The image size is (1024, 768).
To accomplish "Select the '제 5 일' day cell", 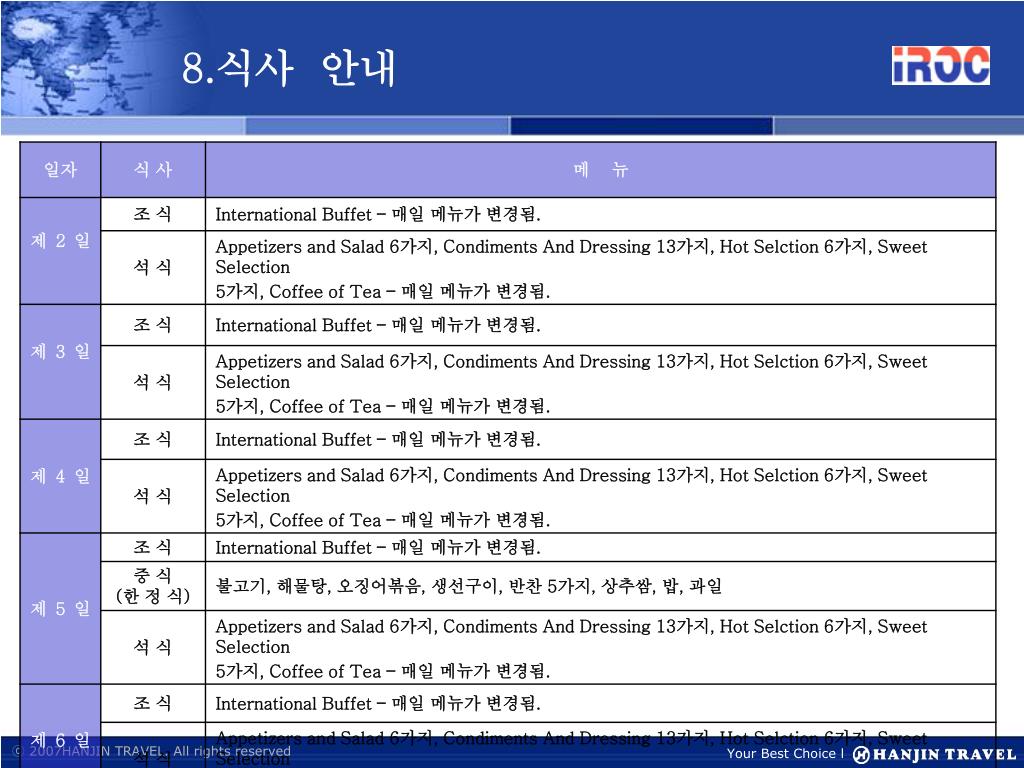I will click(60, 609).
